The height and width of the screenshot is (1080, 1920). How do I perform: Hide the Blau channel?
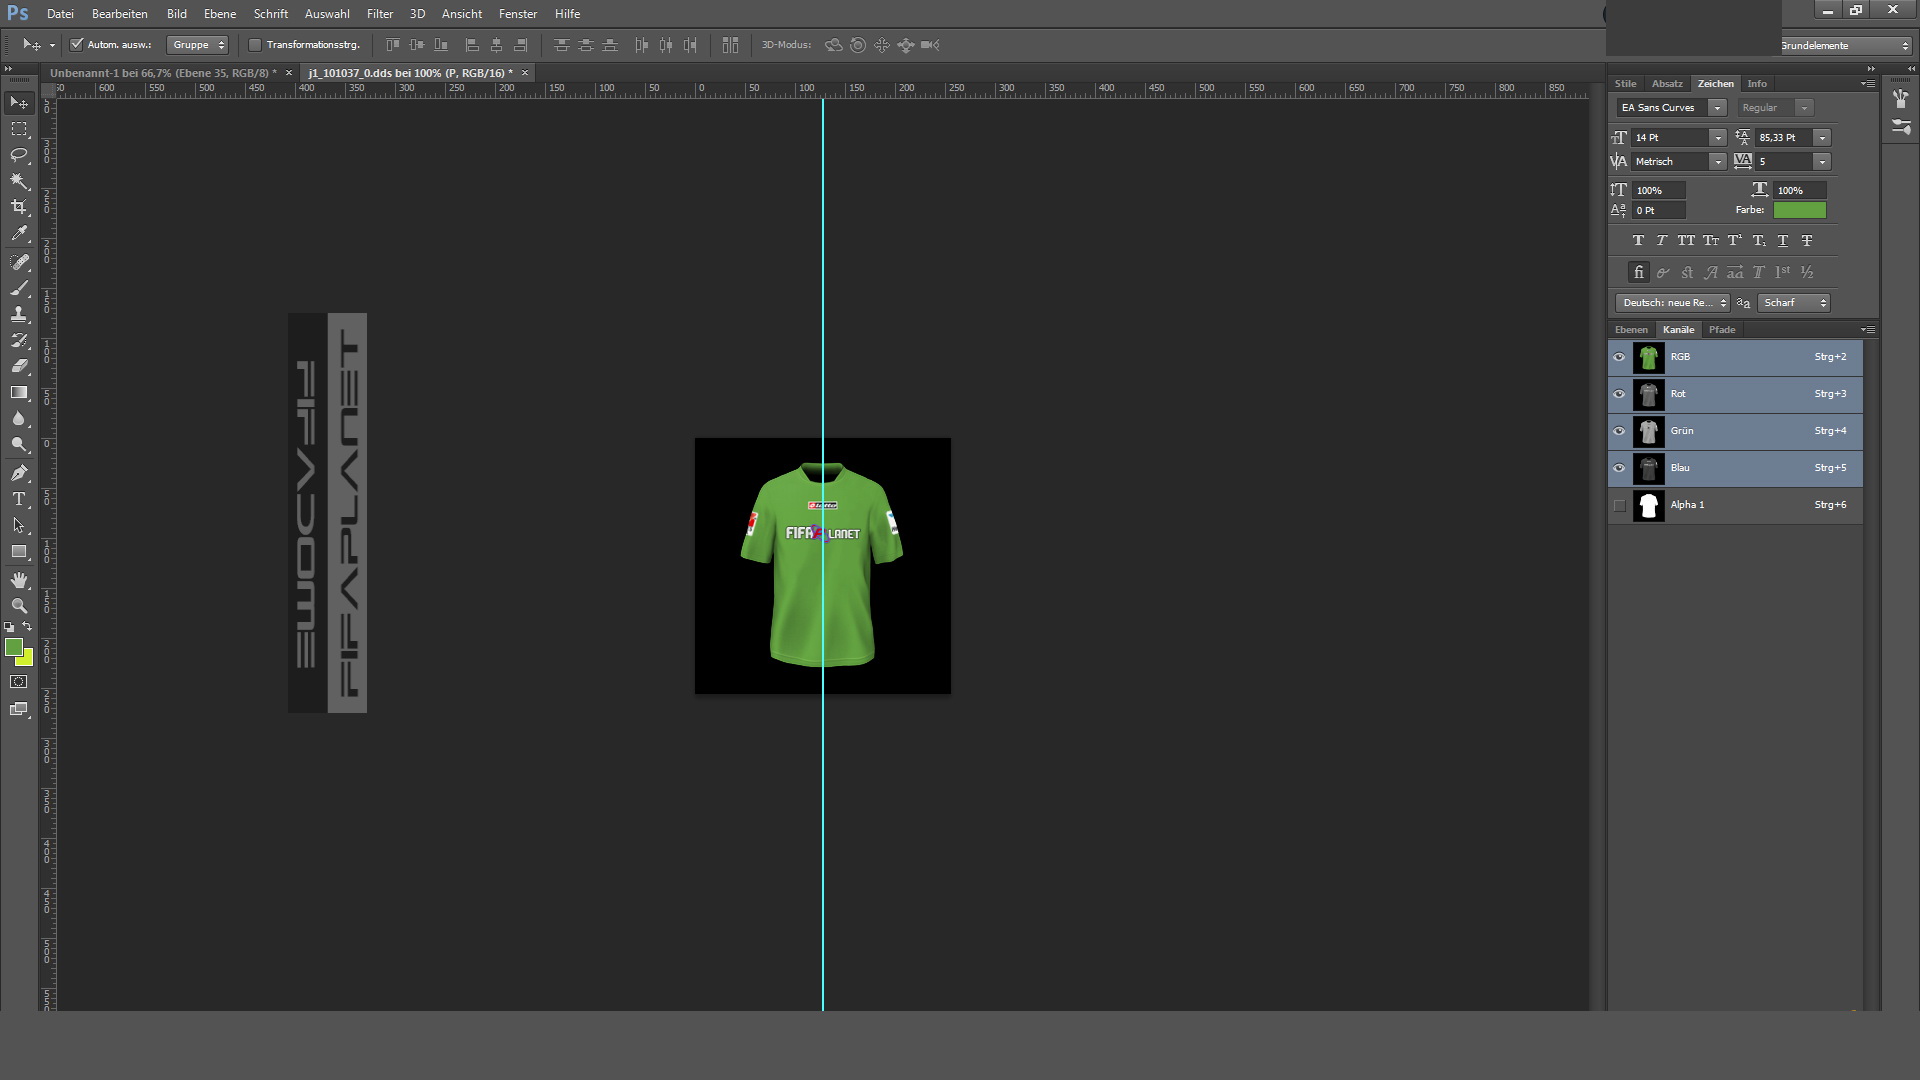(1619, 468)
